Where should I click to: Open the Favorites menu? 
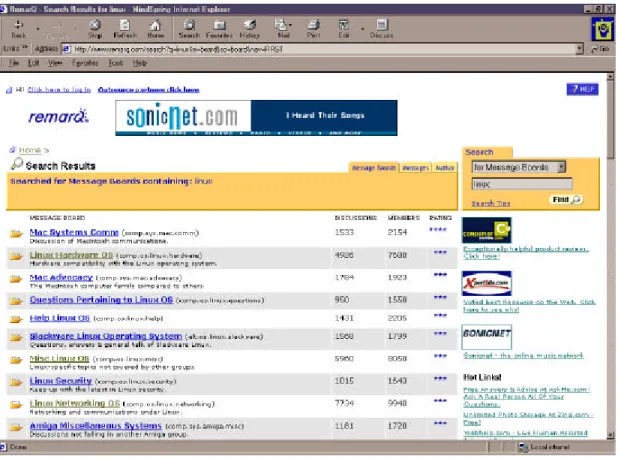point(85,63)
